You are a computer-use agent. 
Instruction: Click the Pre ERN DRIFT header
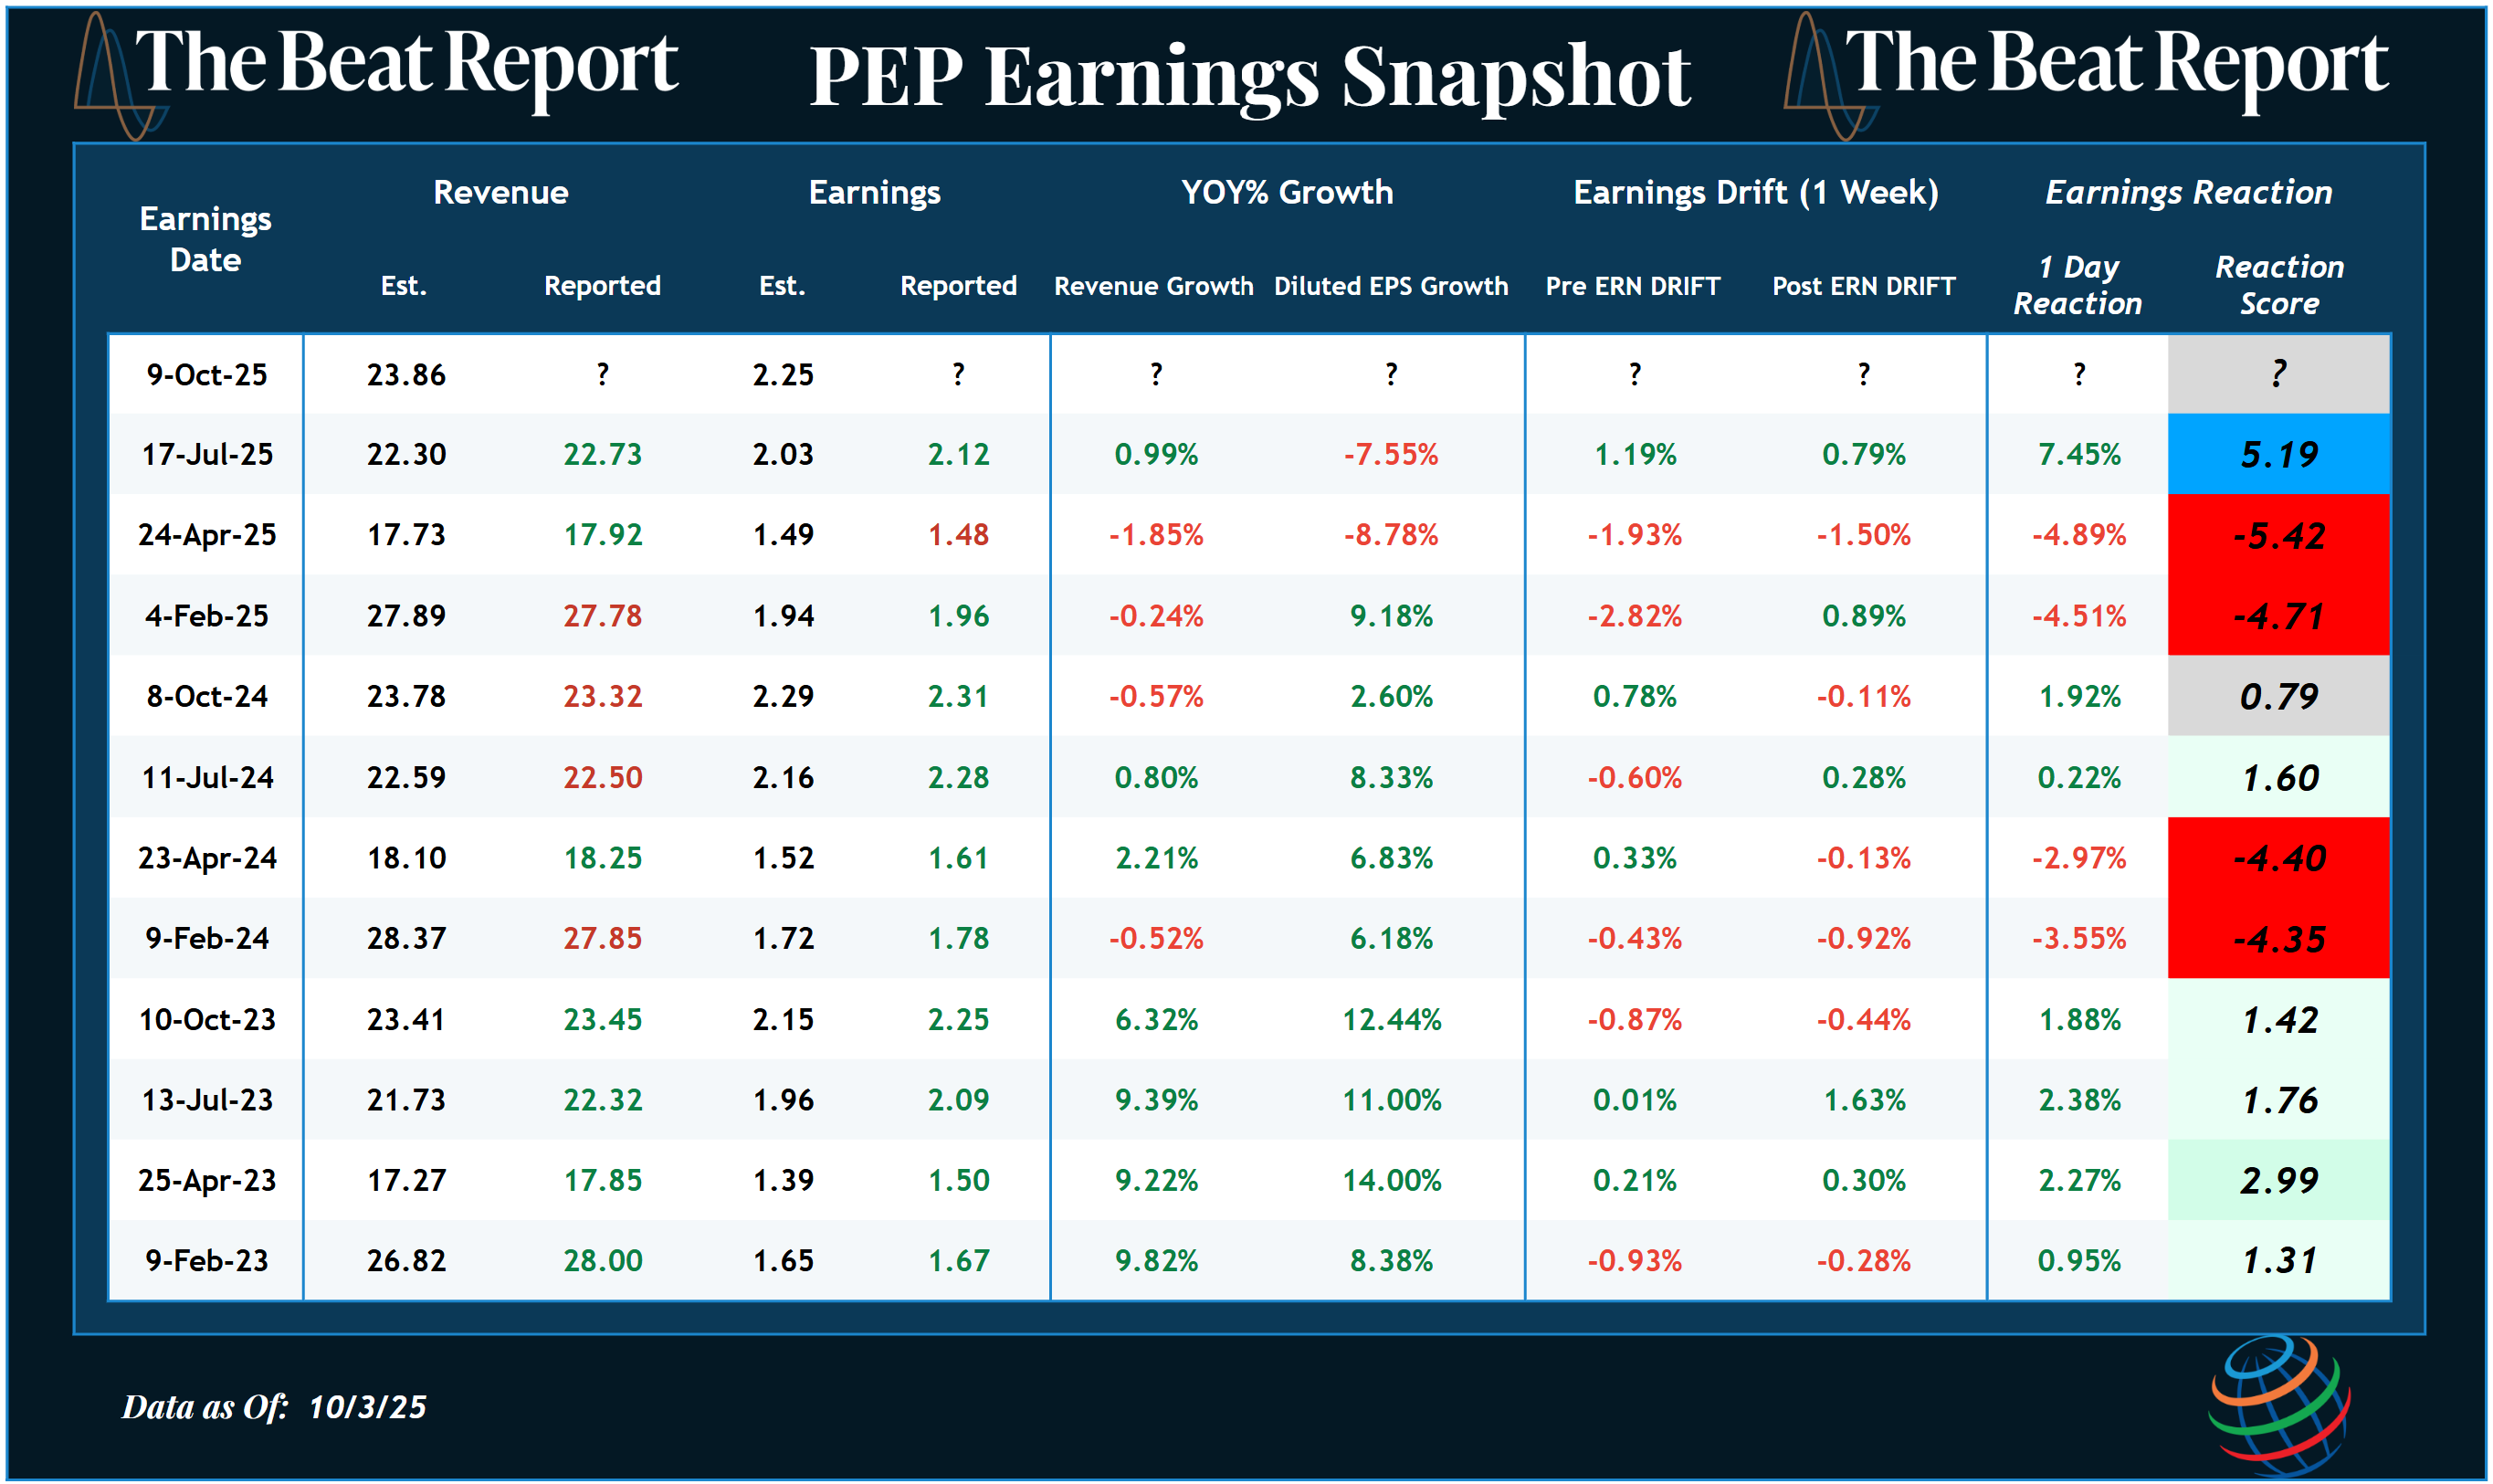click(1632, 286)
